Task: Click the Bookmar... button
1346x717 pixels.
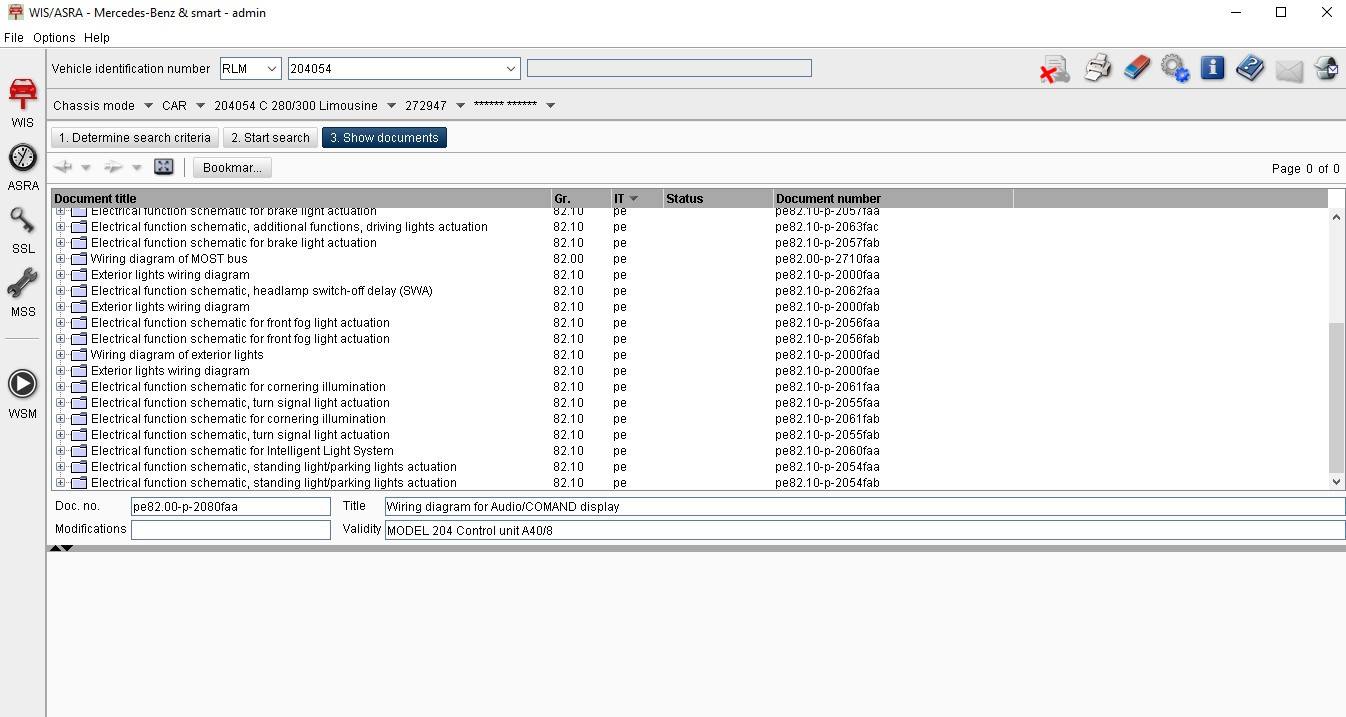Action: click(232, 168)
